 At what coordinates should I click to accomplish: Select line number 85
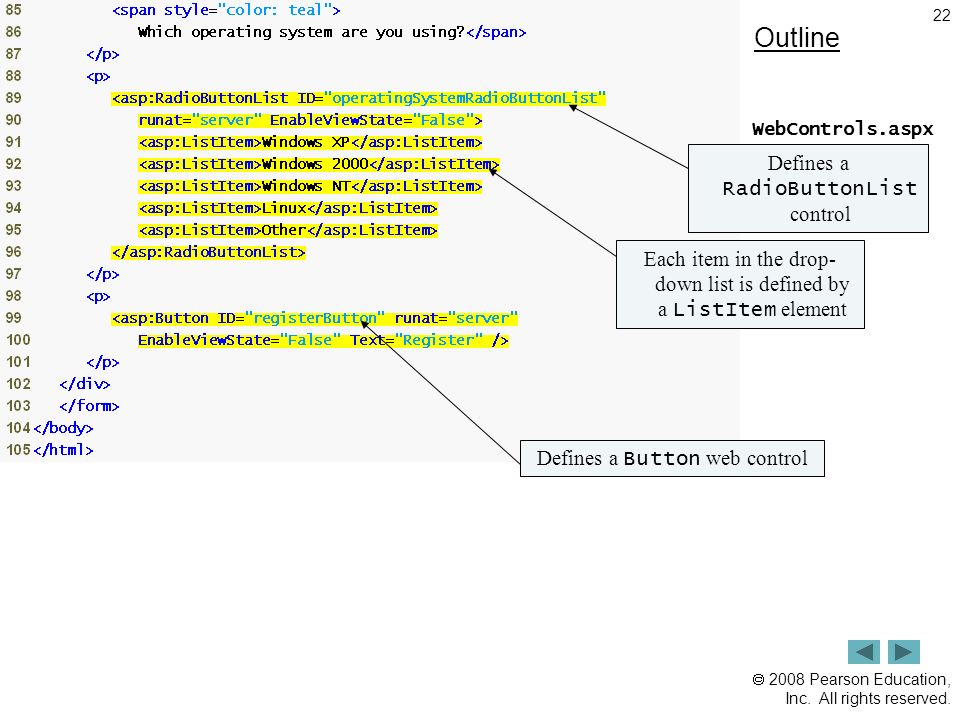coord(13,10)
